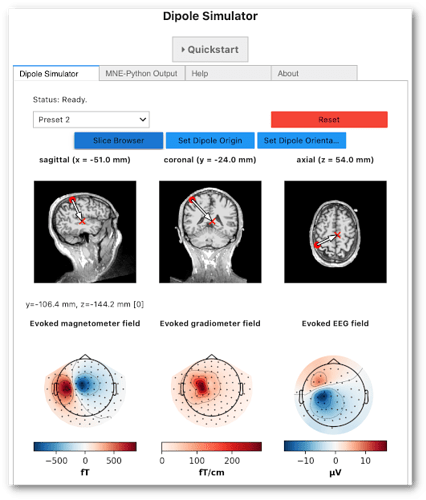Click the evoked gradiometer field topomap
426x500 pixels.
coord(211,391)
